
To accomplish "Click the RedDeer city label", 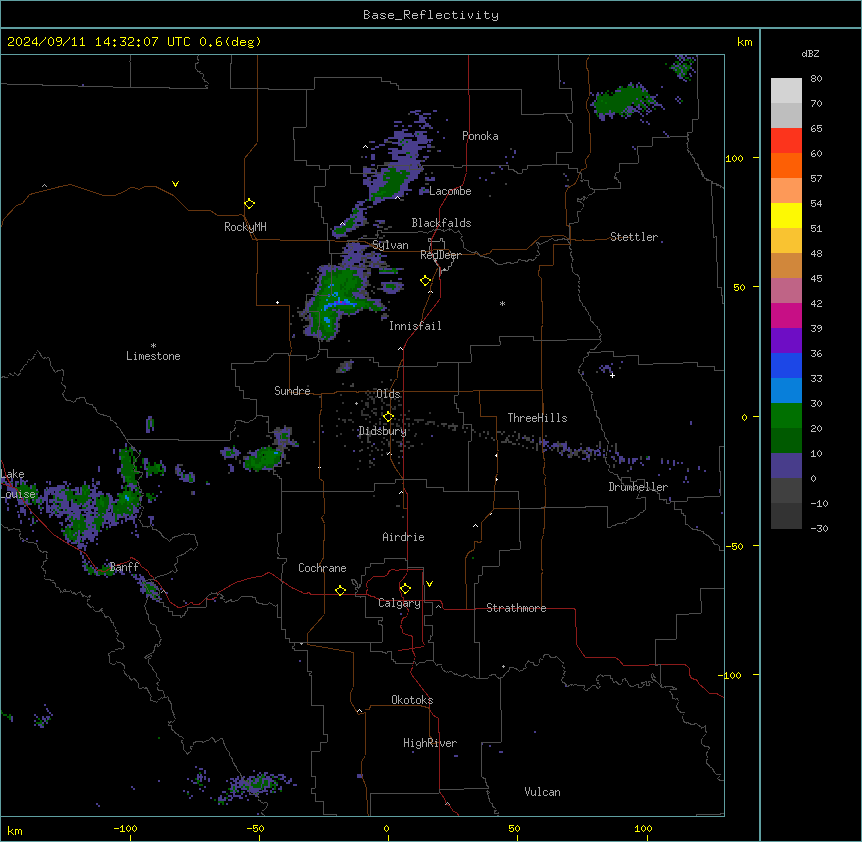I will coord(440,255).
